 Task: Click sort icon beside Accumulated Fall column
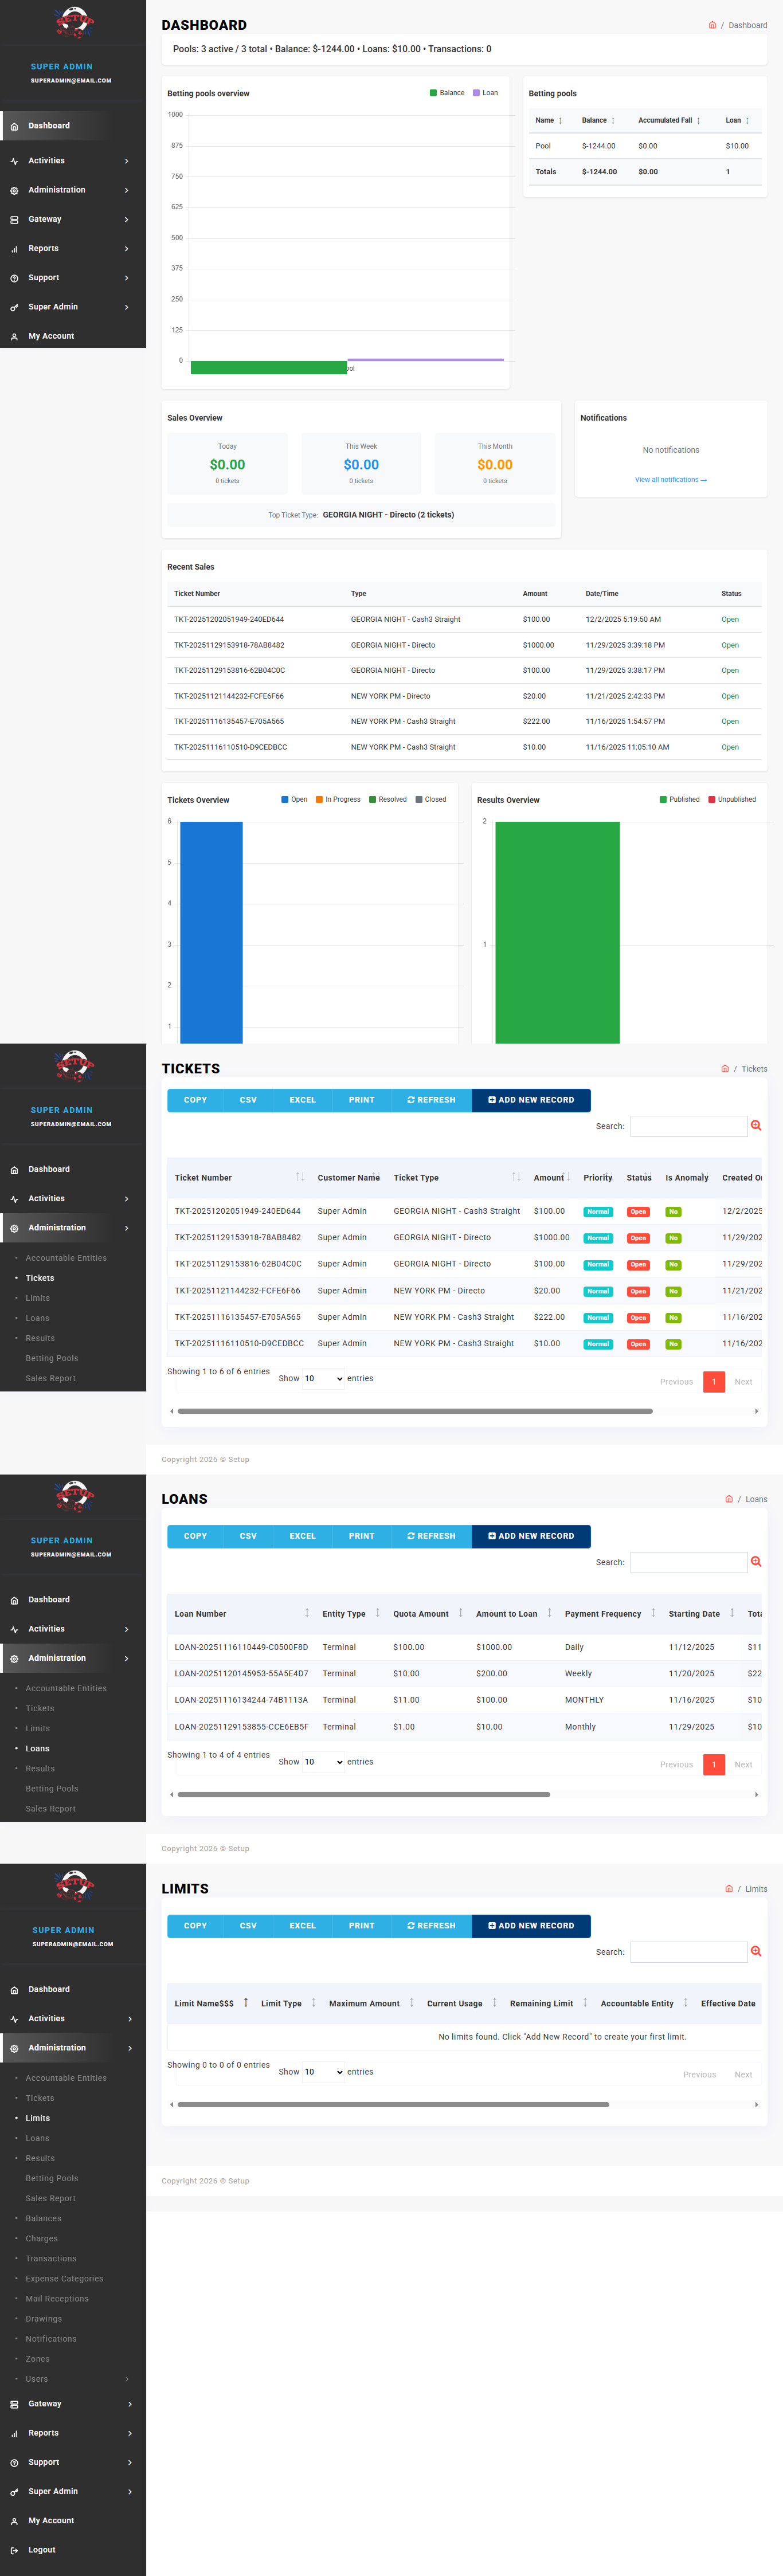click(698, 120)
